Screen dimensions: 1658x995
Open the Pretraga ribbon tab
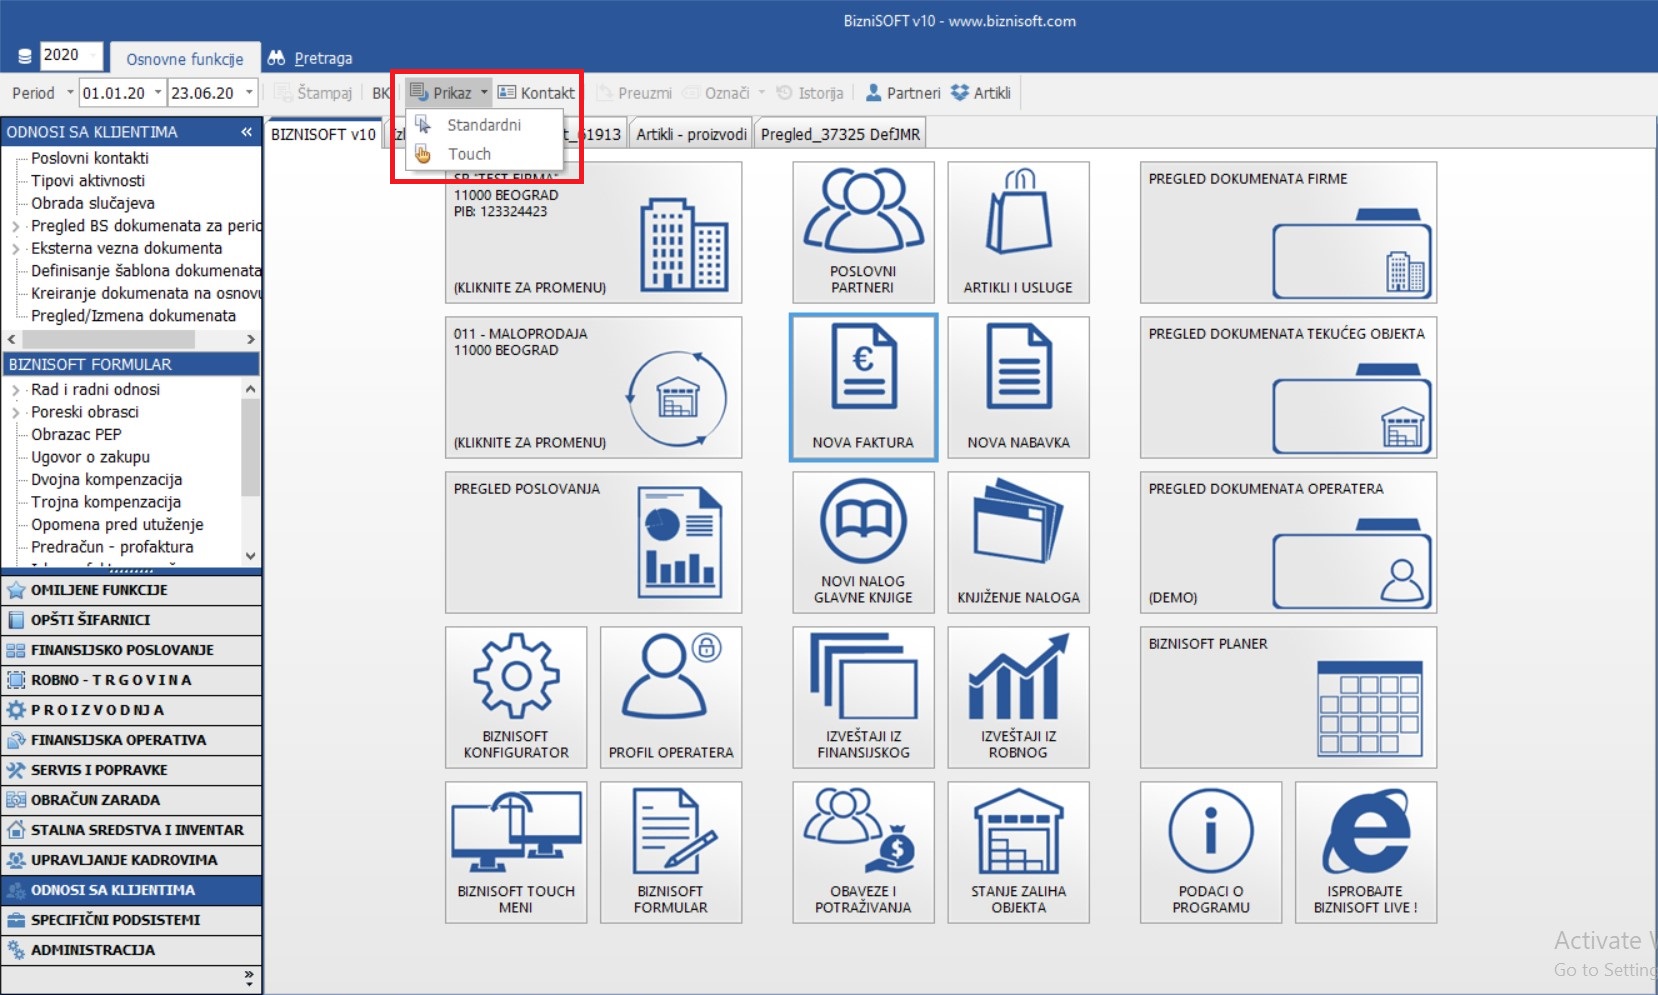click(x=310, y=58)
